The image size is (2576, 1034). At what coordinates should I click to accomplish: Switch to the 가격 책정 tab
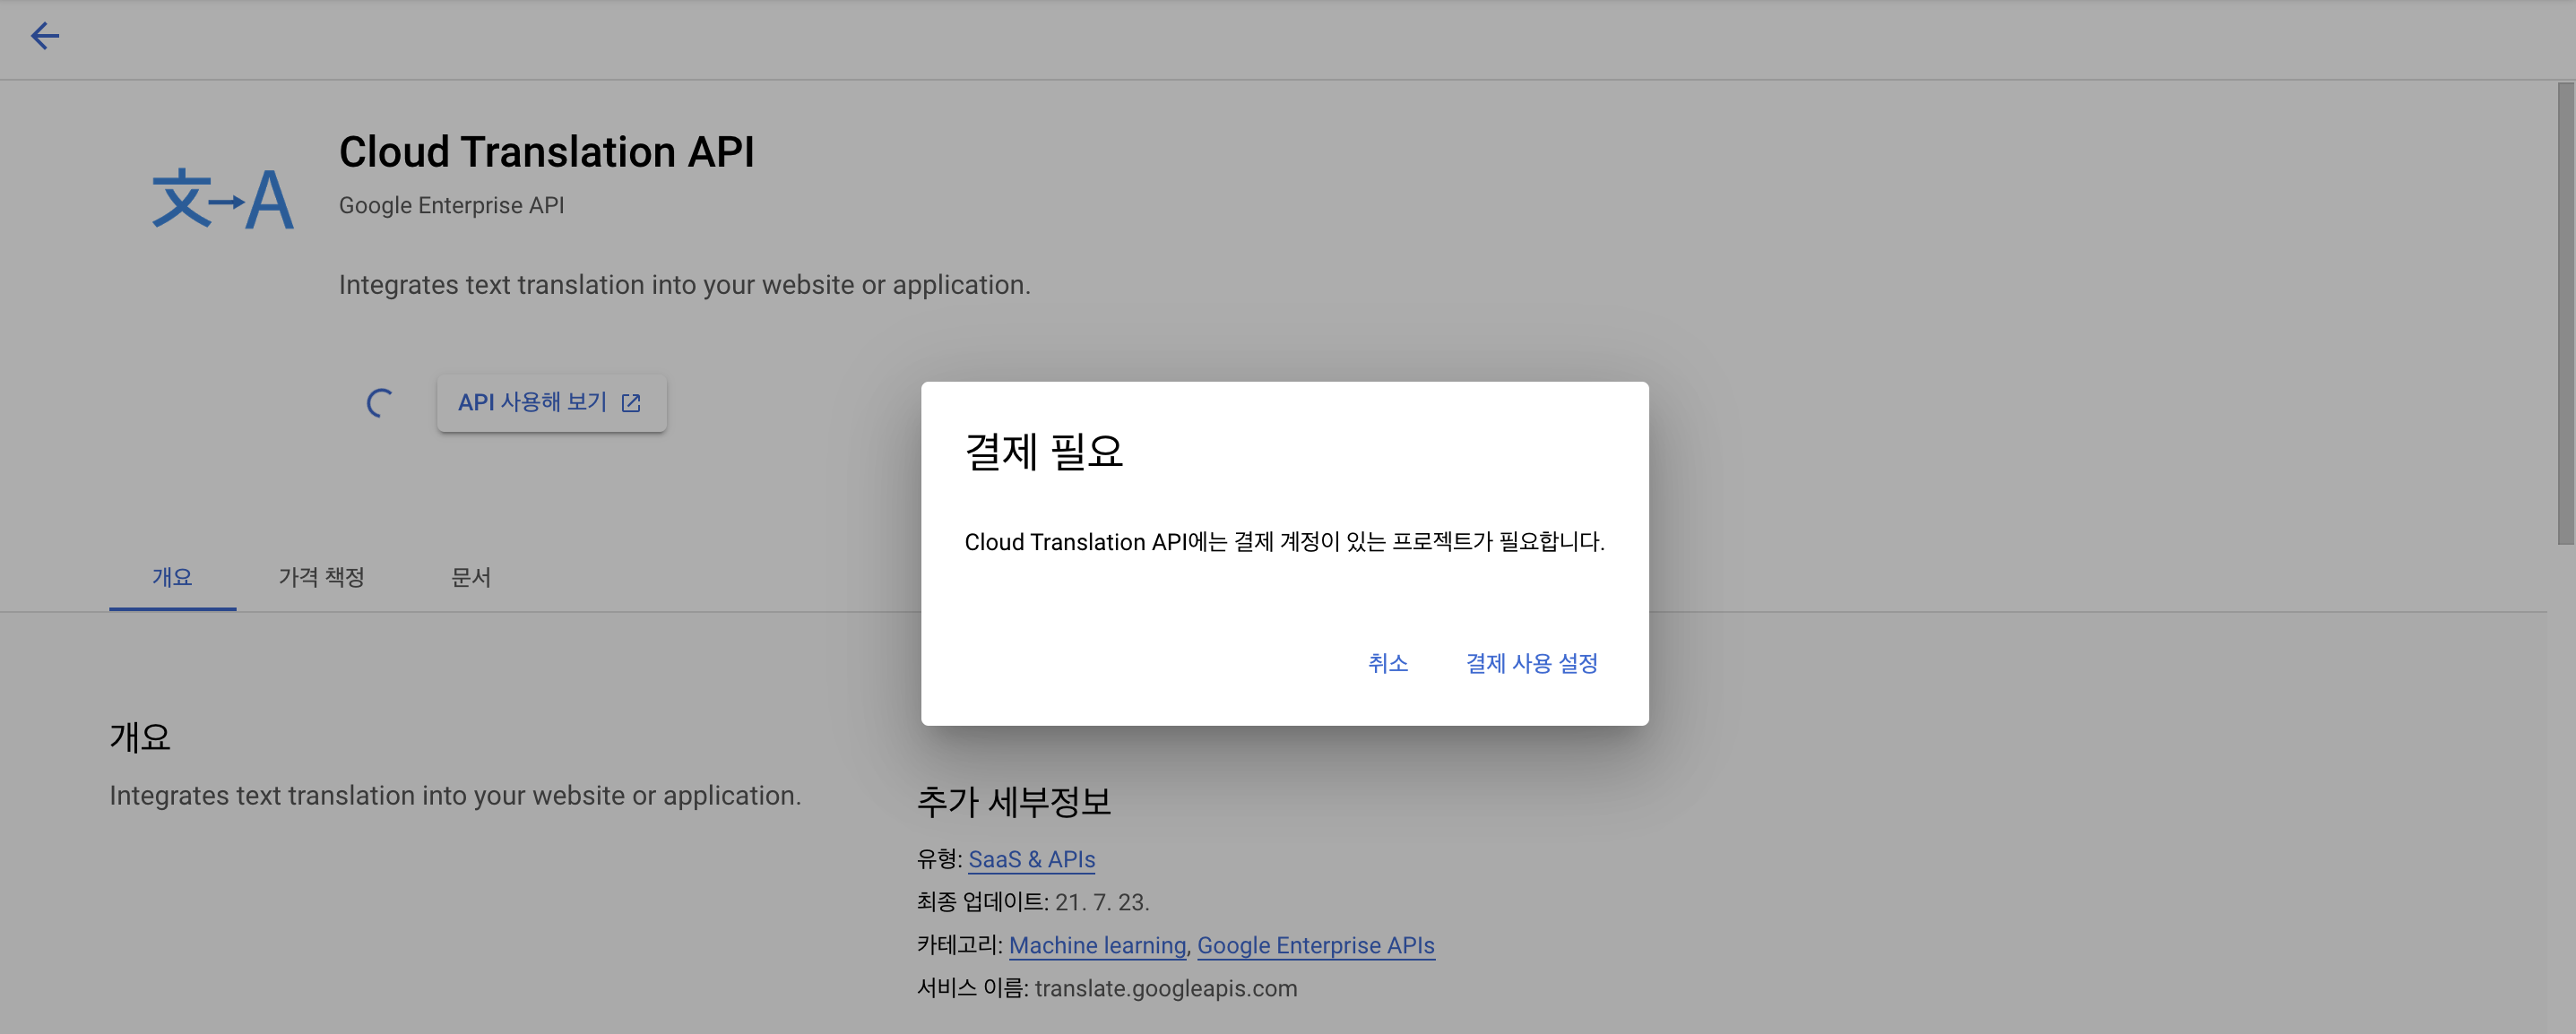[321, 577]
